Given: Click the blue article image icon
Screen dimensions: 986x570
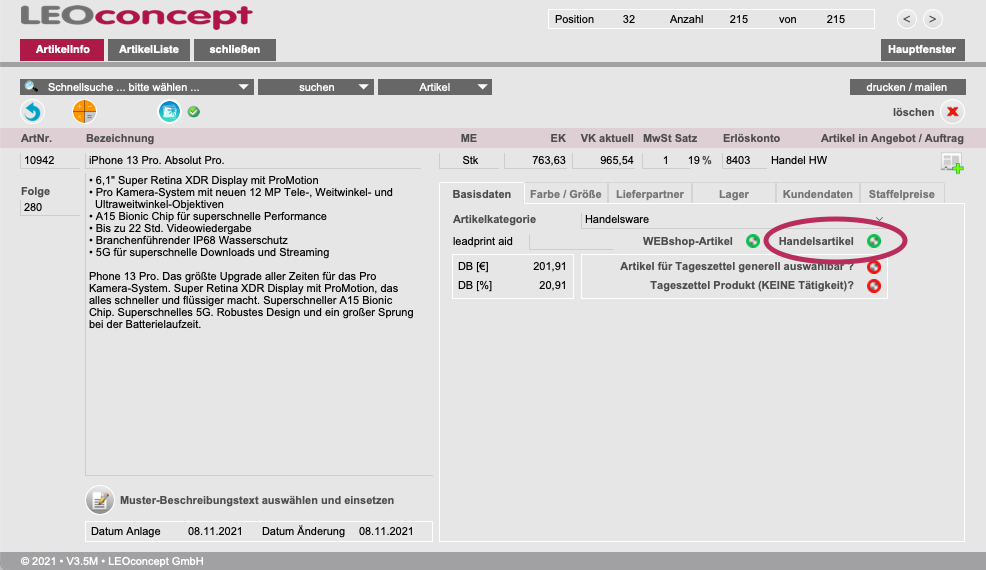Looking at the screenshot, I should (169, 112).
